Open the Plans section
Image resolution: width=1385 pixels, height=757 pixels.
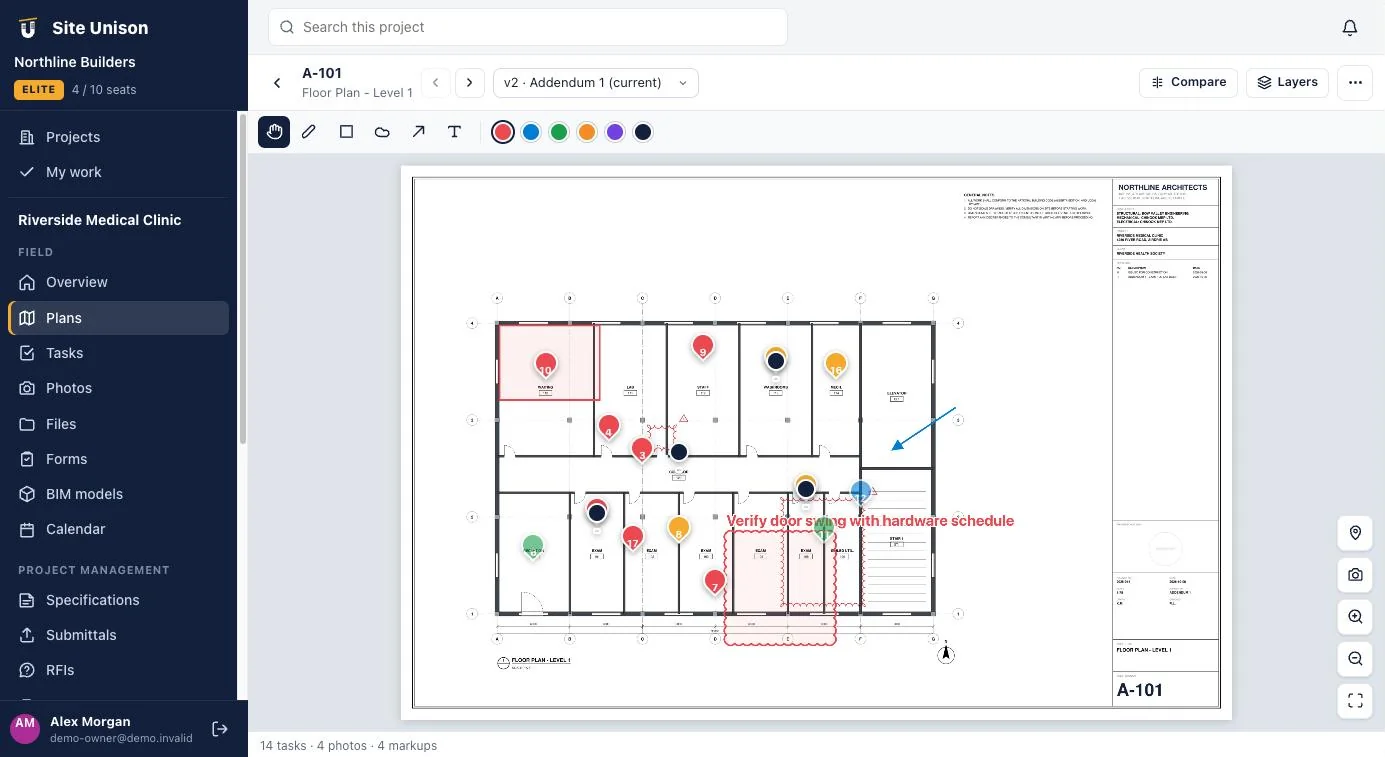pyautogui.click(x=118, y=318)
